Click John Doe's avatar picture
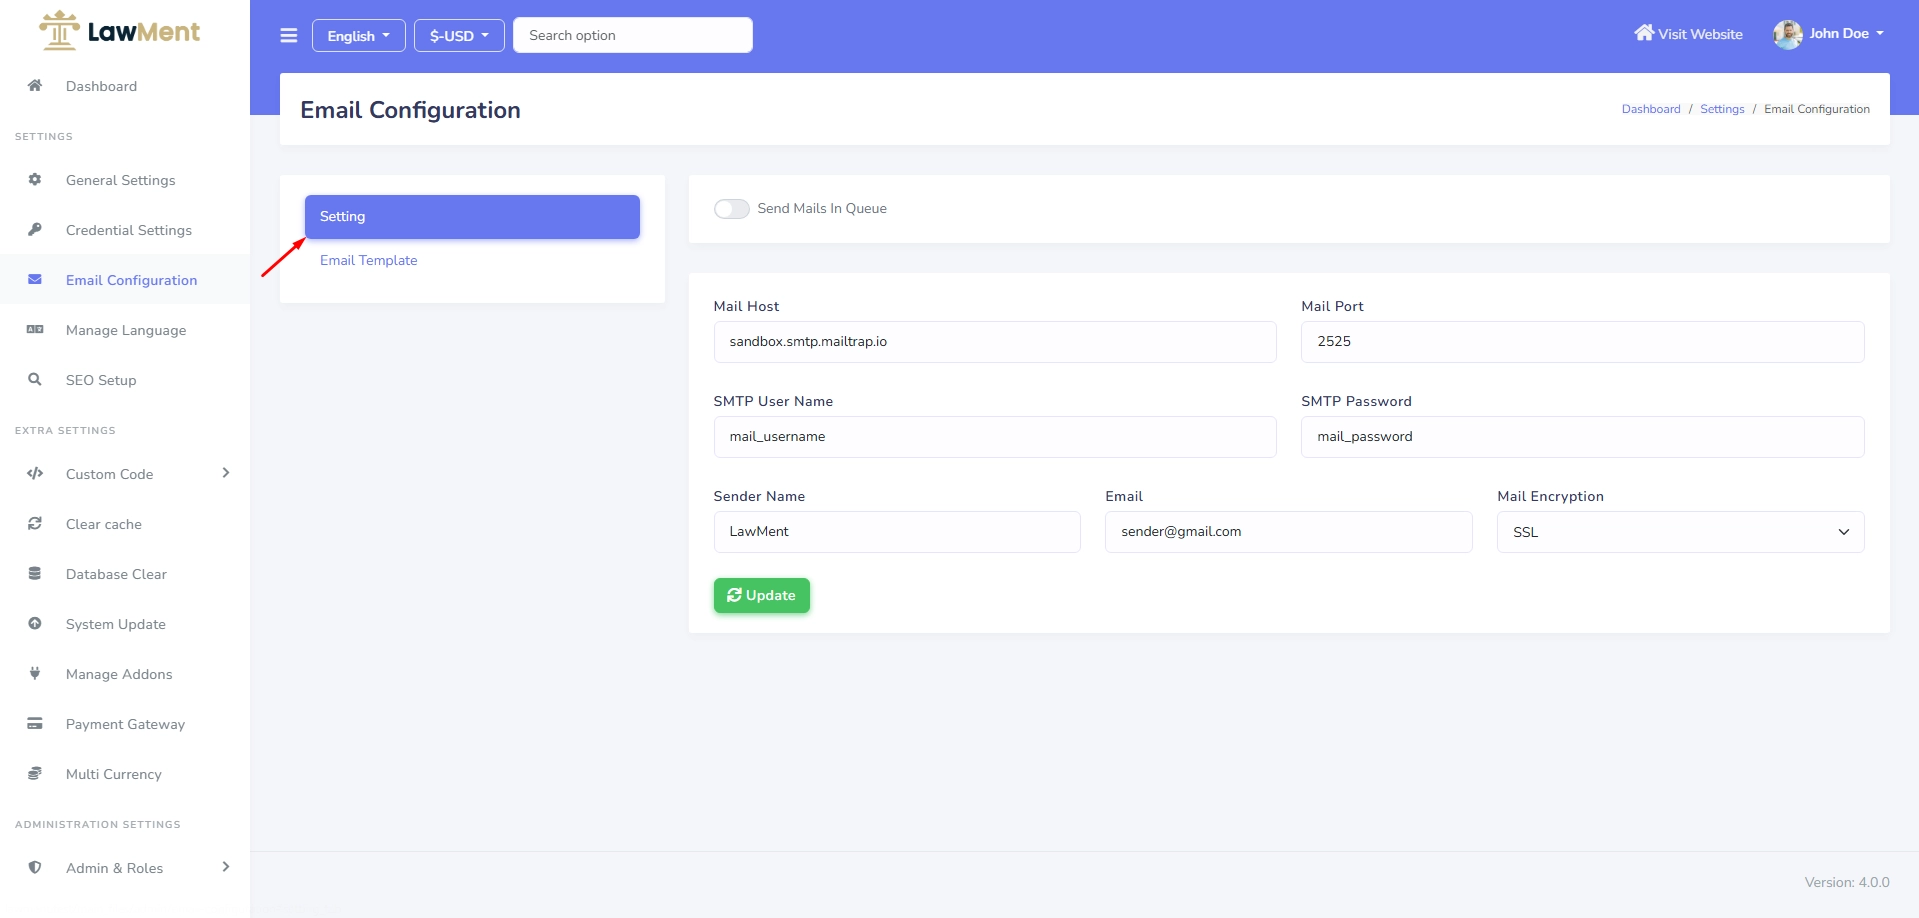 tap(1788, 34)
